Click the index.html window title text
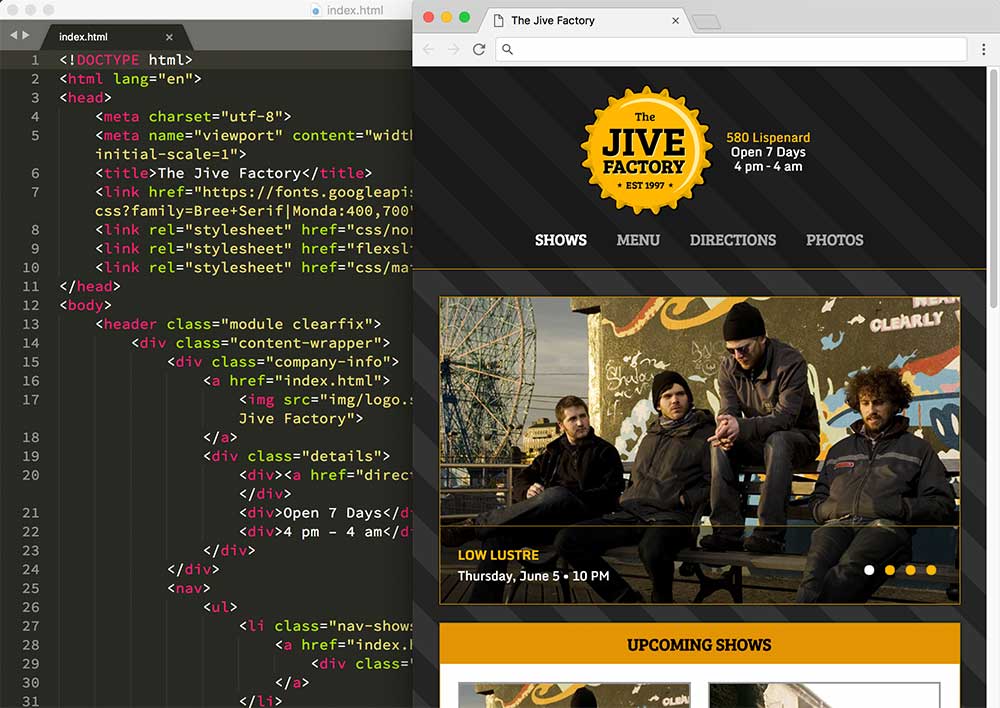Image resolution: width=1000 pixels, height=708 pixels. pyautogui.click(x=355, y=10)
